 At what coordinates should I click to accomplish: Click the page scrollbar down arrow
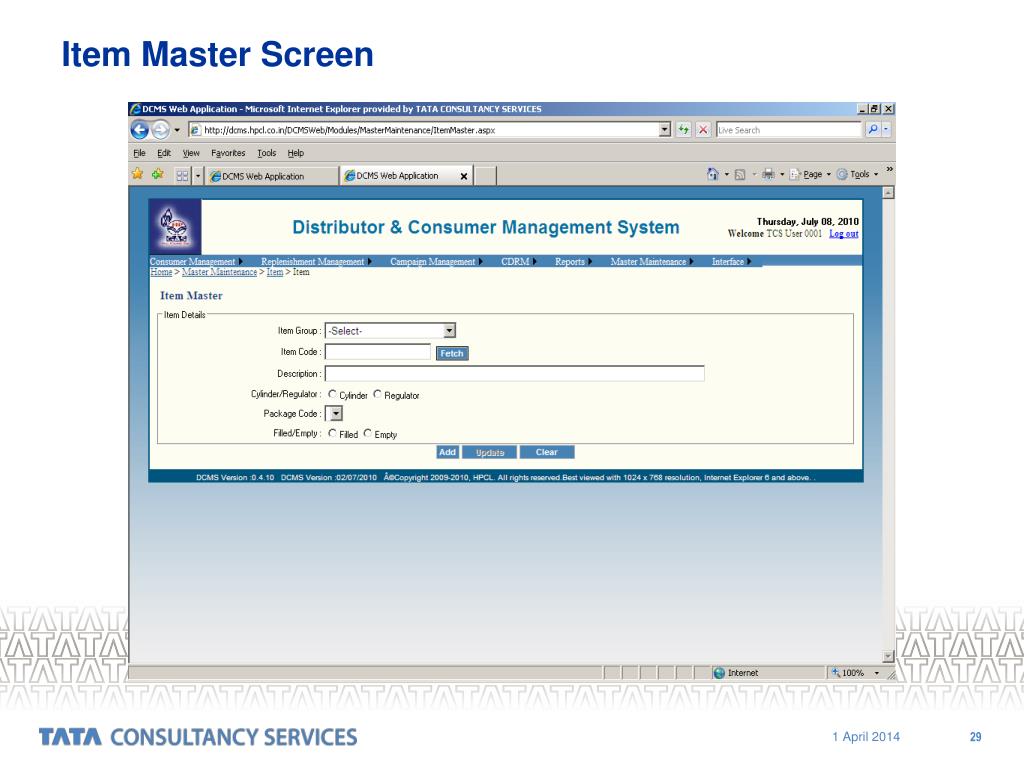[x=888, y=657]
